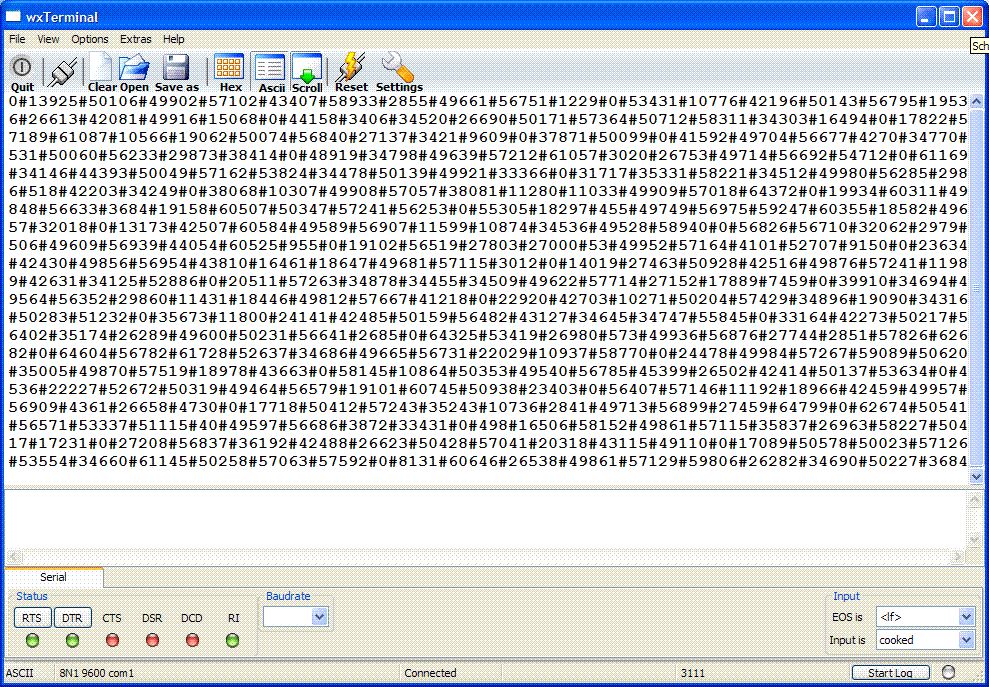989x687 pixels.
Task: Open the View menu
Action: pos(48,39)
